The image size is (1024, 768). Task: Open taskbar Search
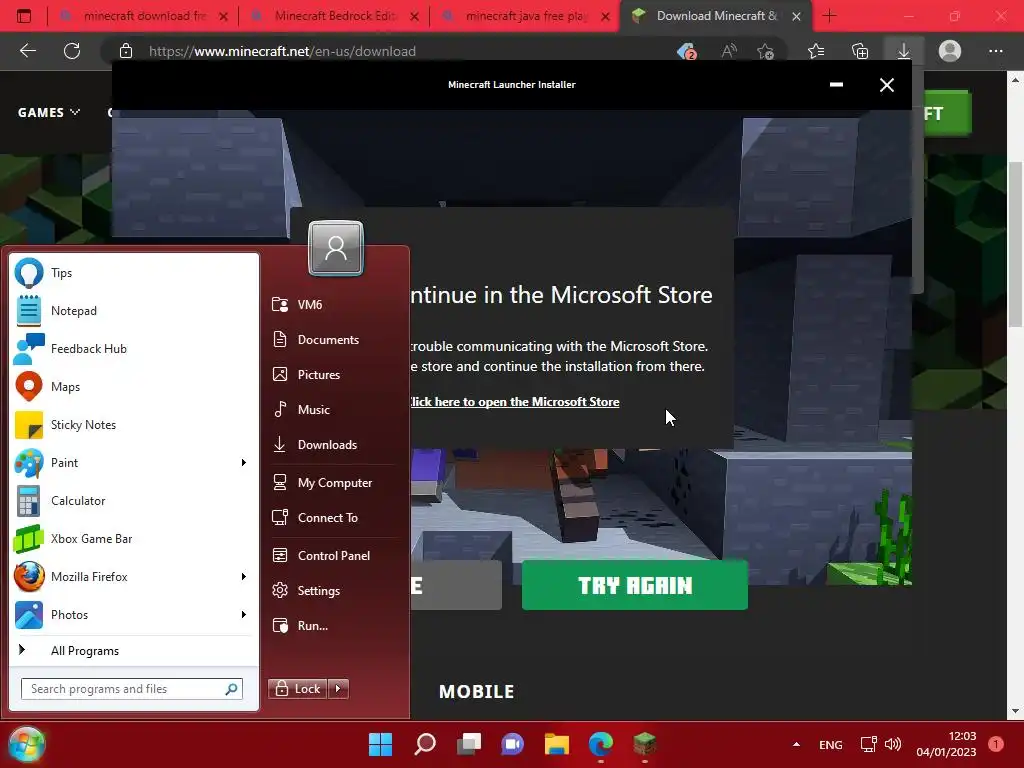[x=425, y=744]
